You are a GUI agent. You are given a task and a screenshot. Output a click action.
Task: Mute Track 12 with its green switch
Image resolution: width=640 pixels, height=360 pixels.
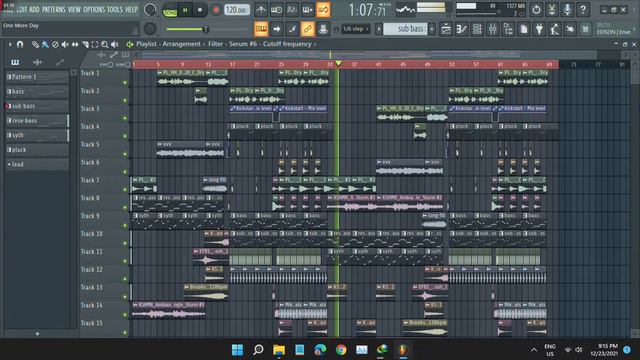(125, 279)
